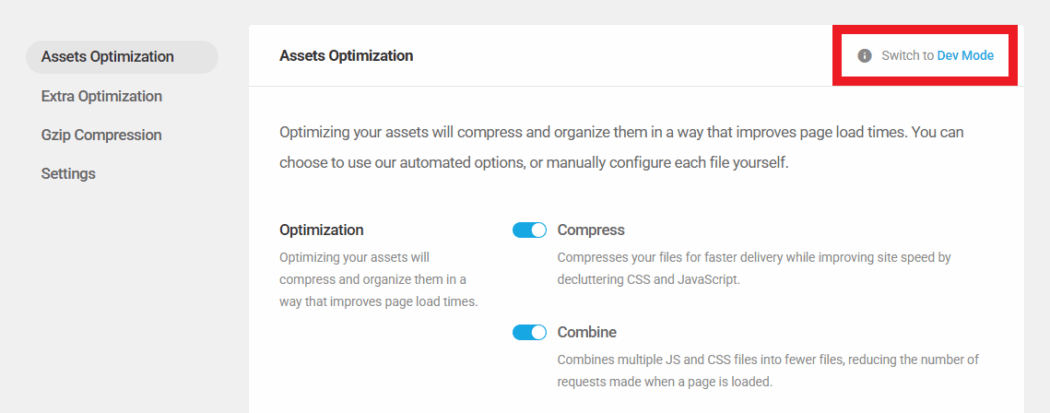Open the Extra Optimization sidebar section
Viewport: 1050px width, 413px height.
[x=101, y=96]
